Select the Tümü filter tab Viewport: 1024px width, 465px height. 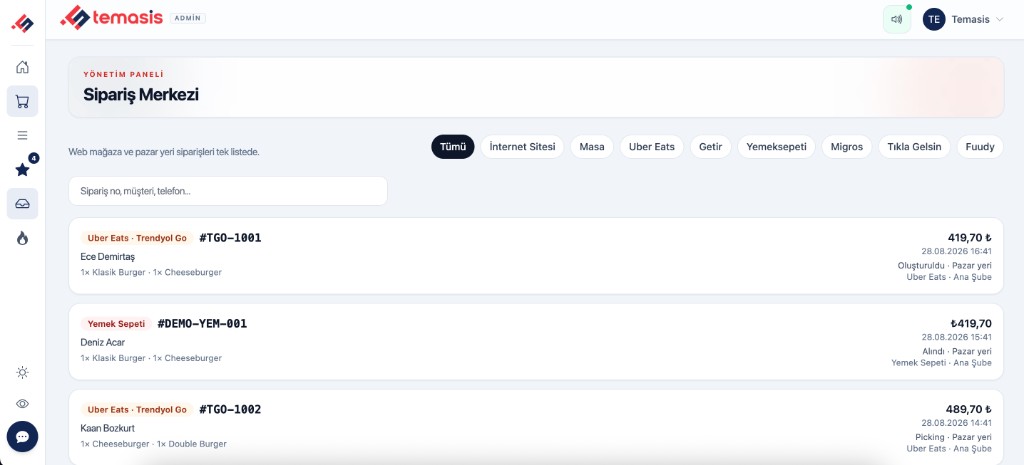point(453,146)
